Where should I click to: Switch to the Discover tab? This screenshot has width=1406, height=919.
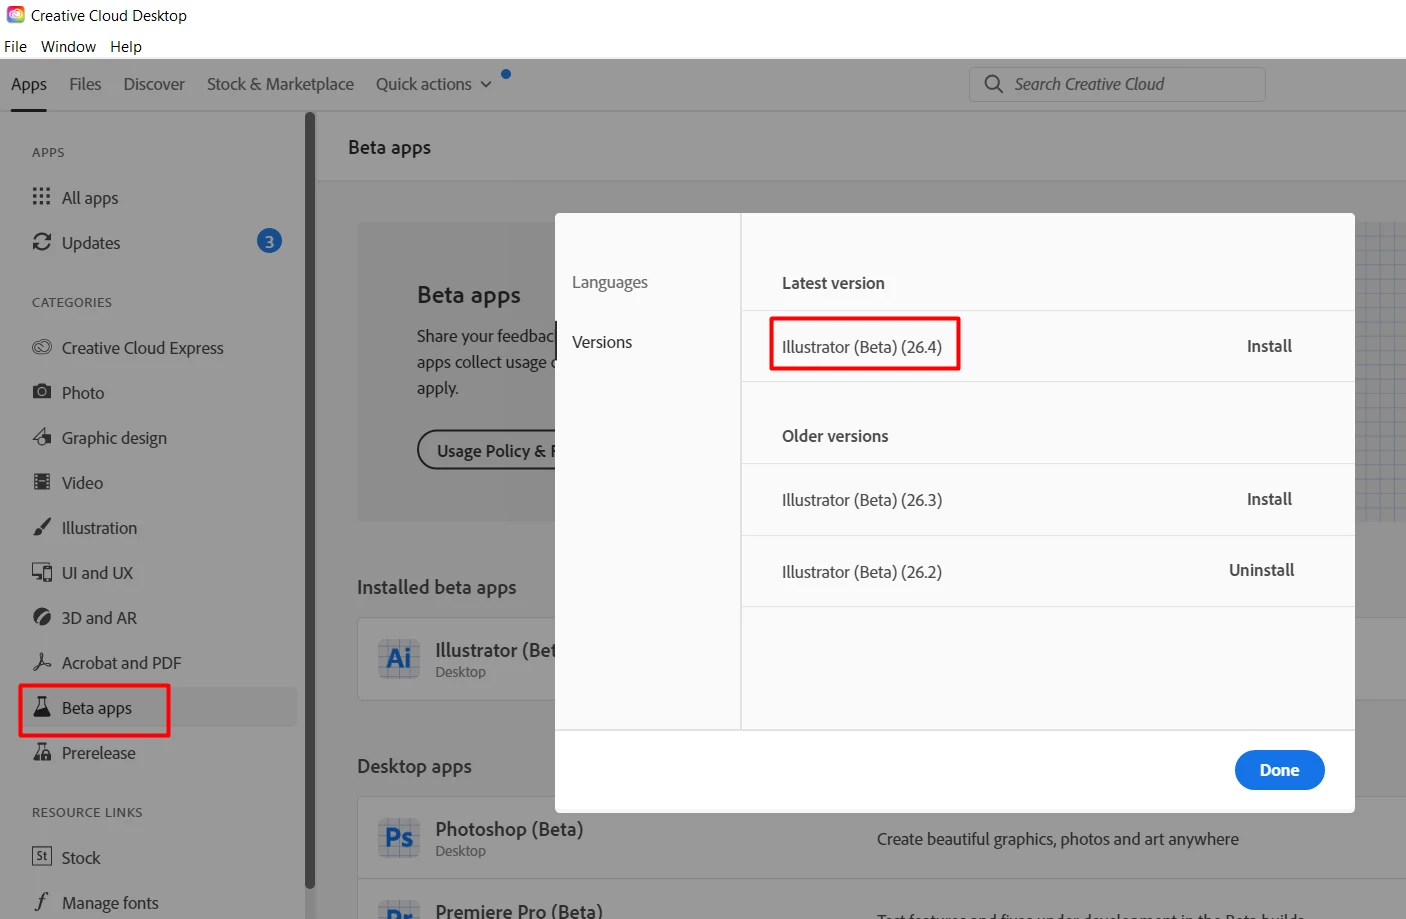[154, 84]
